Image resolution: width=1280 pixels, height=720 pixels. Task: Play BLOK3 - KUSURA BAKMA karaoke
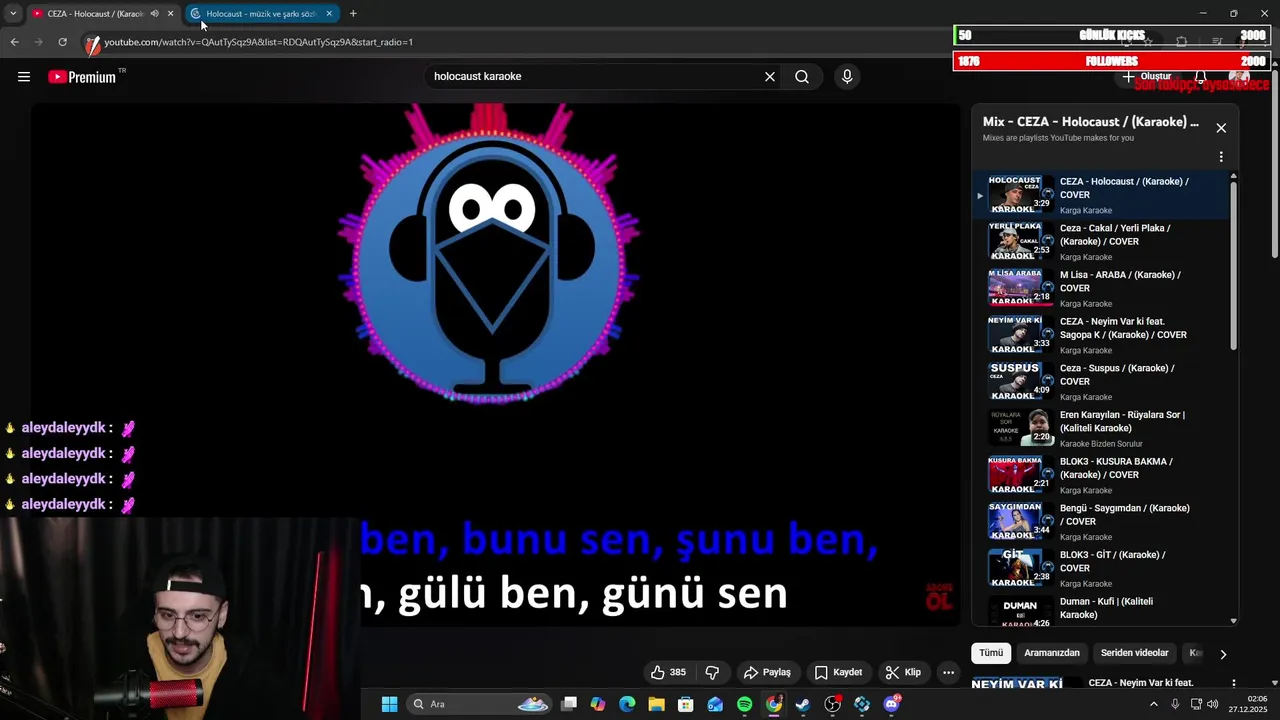pos(1101,475)
